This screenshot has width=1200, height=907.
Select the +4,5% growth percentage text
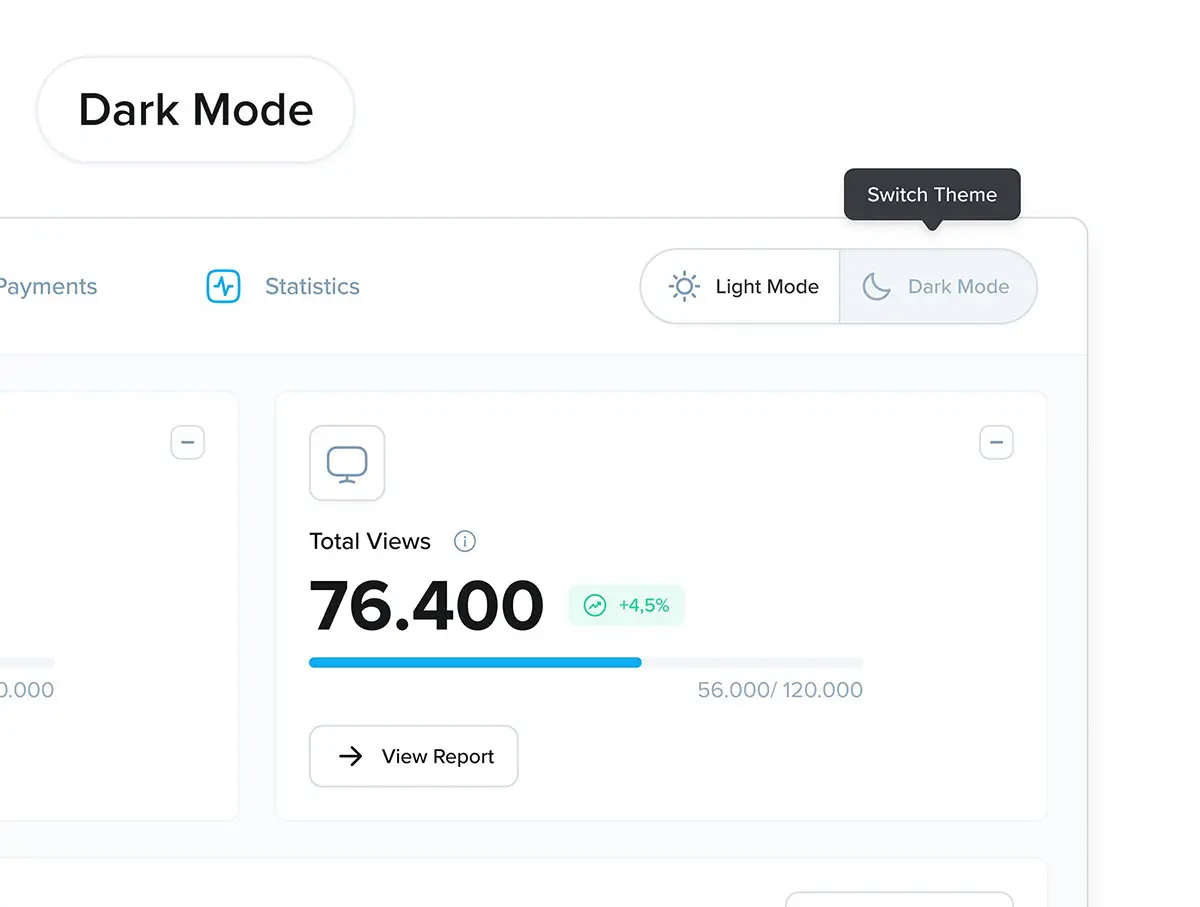pos(644,605)
